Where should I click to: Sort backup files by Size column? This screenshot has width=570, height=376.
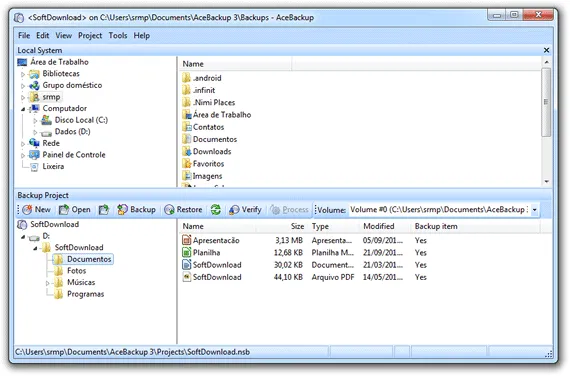281,226
